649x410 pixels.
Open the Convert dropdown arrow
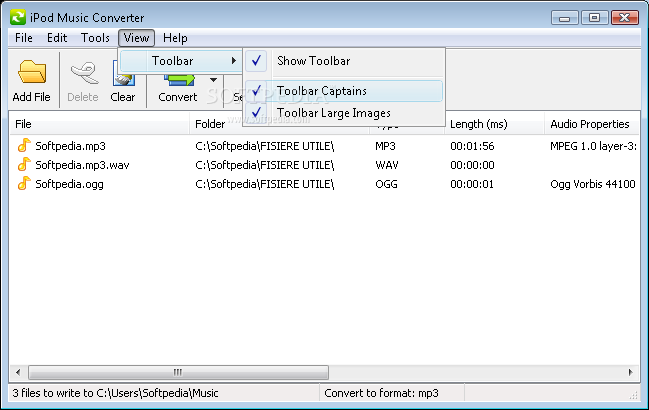(x=213, y=80)
